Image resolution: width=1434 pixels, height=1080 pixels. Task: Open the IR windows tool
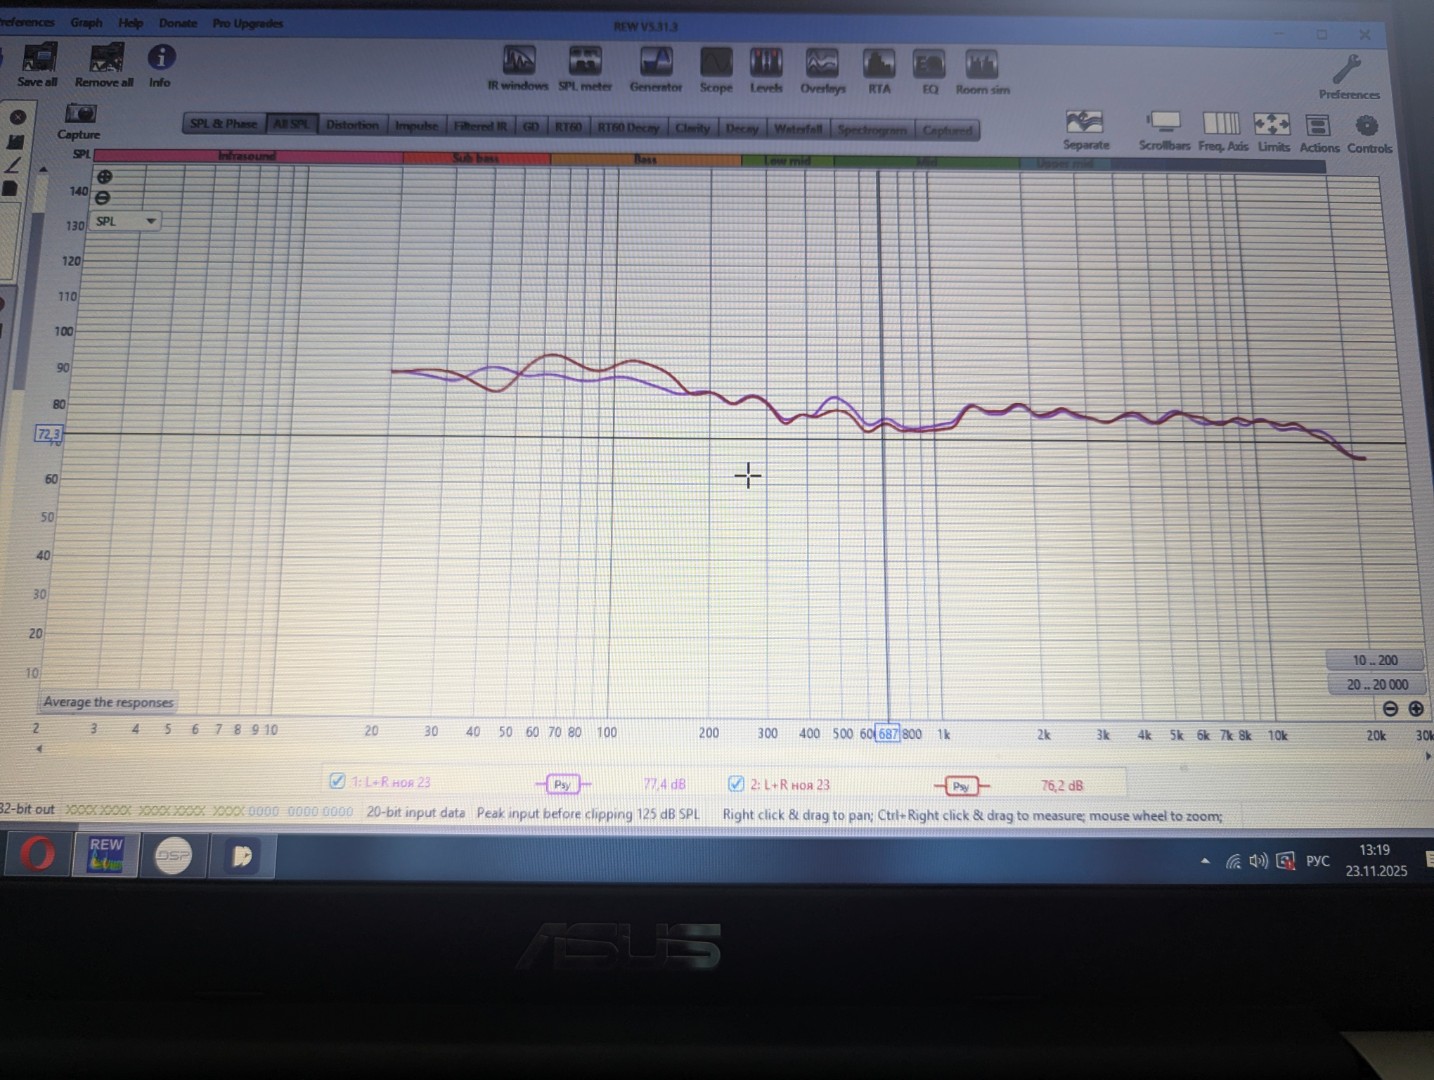(518, 64)
